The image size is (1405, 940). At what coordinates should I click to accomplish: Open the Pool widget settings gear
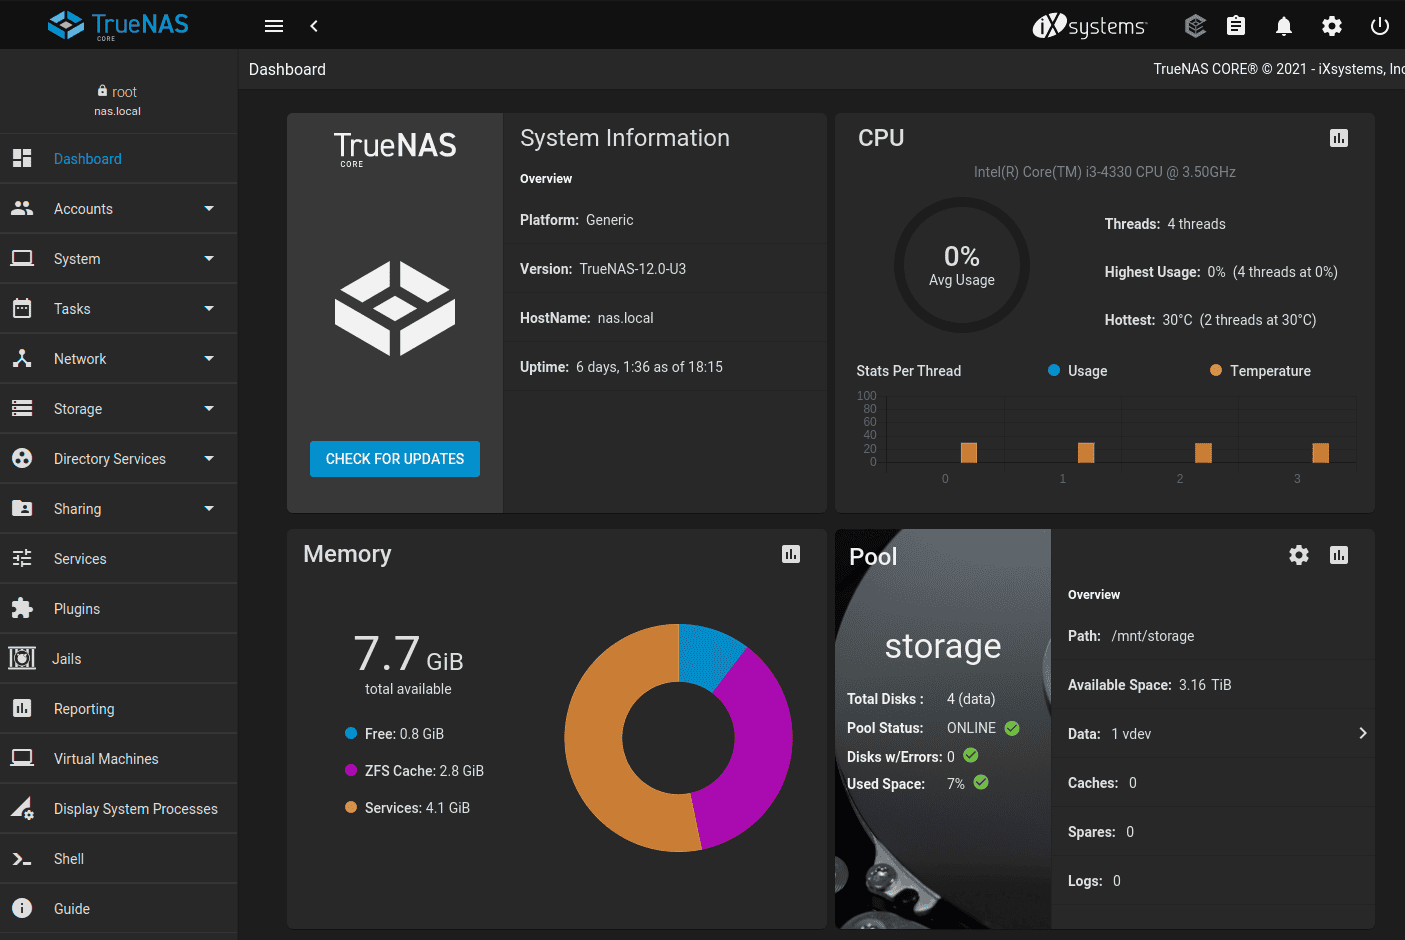(1298, 555)
